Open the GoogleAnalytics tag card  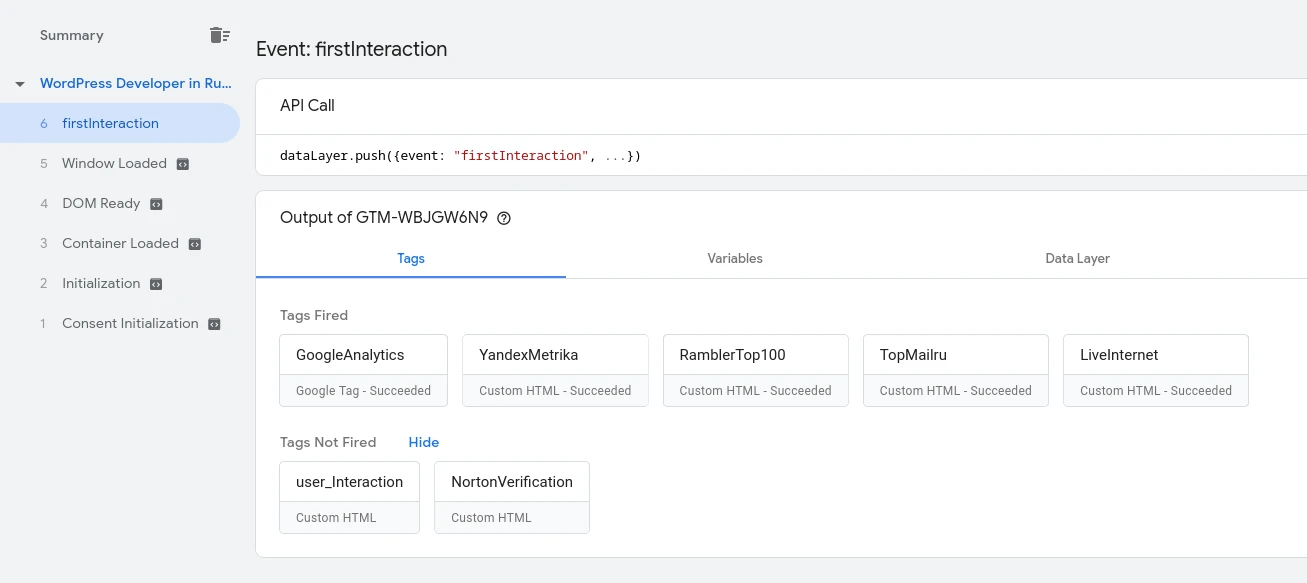(x=363, y=370)
